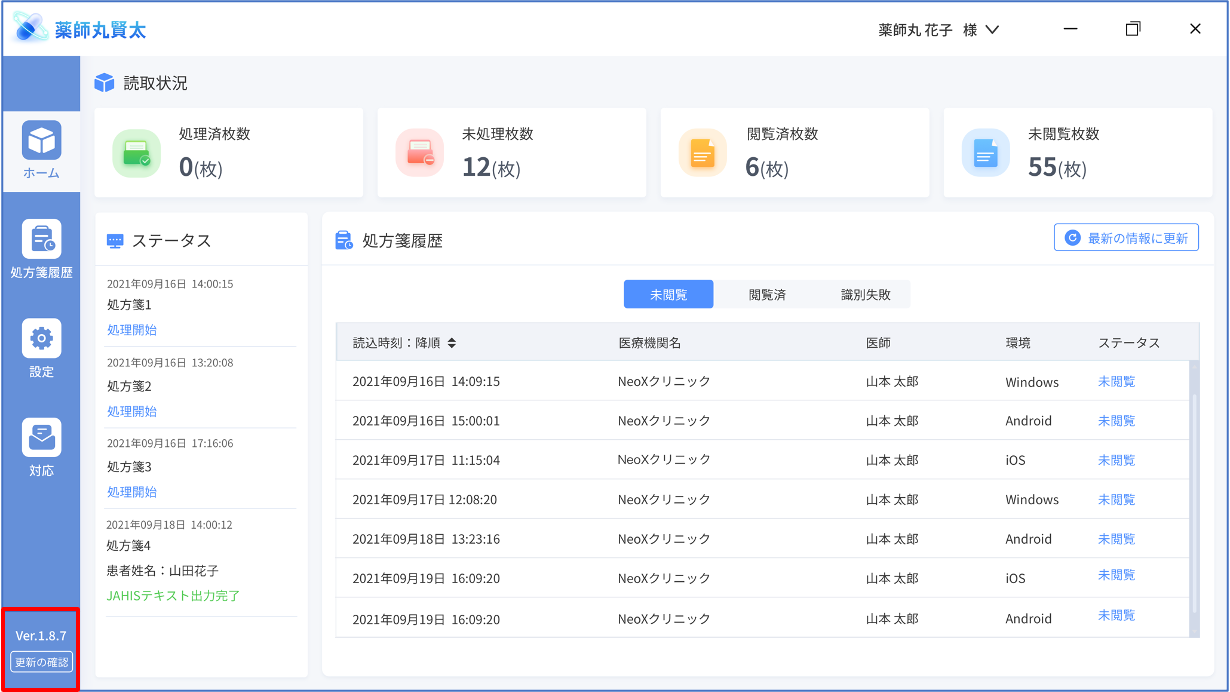Click the 処方箋履歴 panel header icon
Image resolution: width=1230 pixels, height=692 pixels.
point(344,240)
